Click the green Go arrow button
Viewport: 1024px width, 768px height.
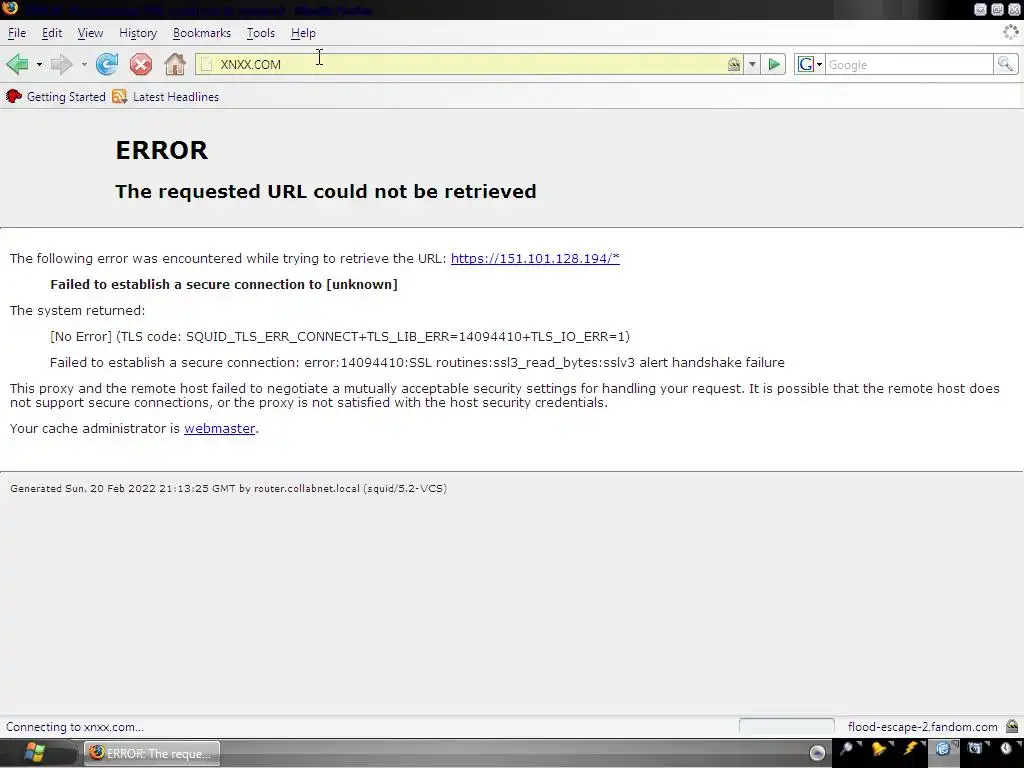(x=774, y=64)
